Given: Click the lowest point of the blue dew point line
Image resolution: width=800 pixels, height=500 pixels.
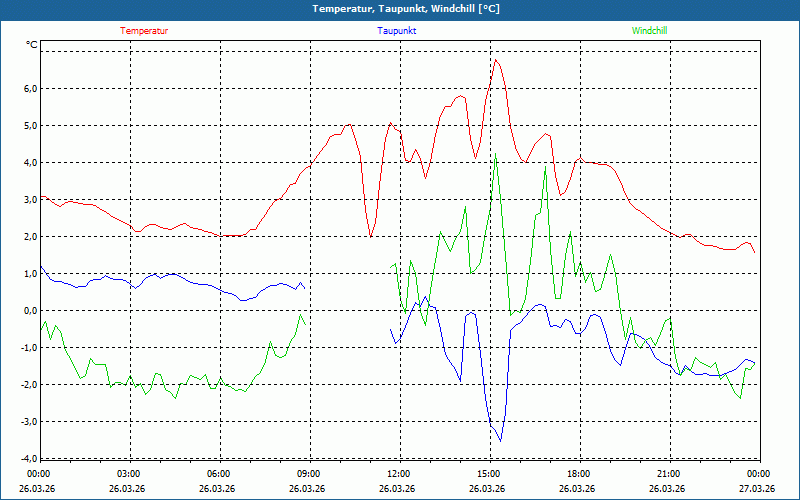Looking at the screenshot, I should tap(500, 440).
